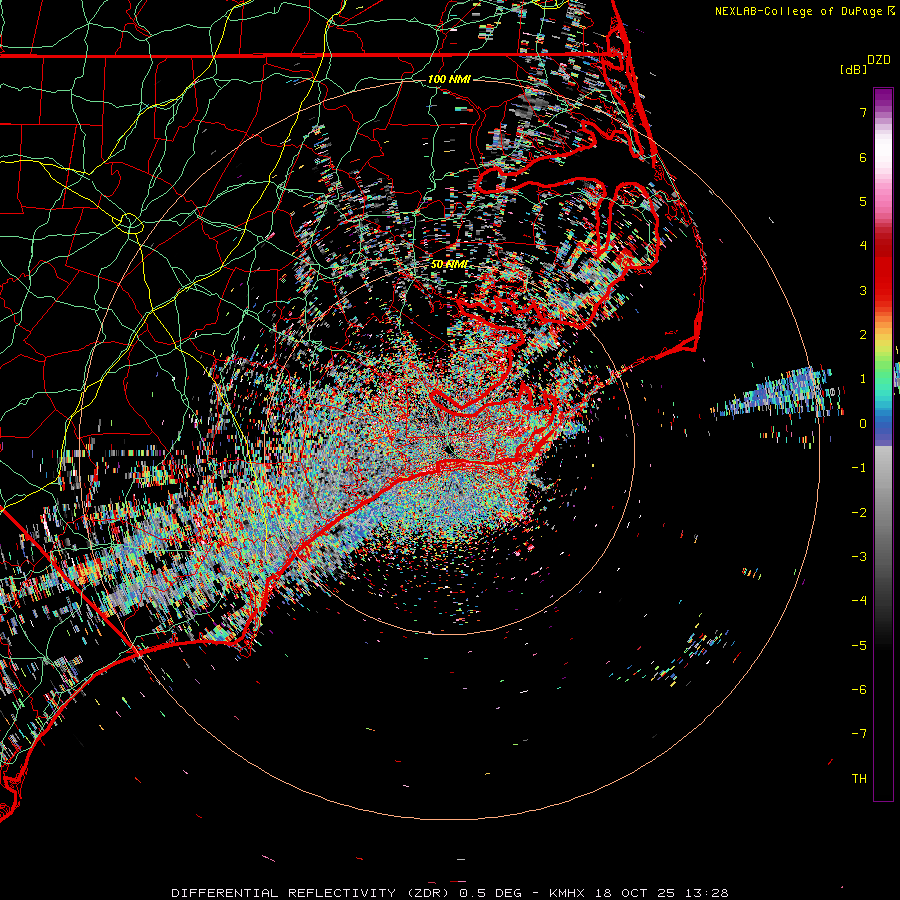Click the scale label reading -3

[859, 556]
